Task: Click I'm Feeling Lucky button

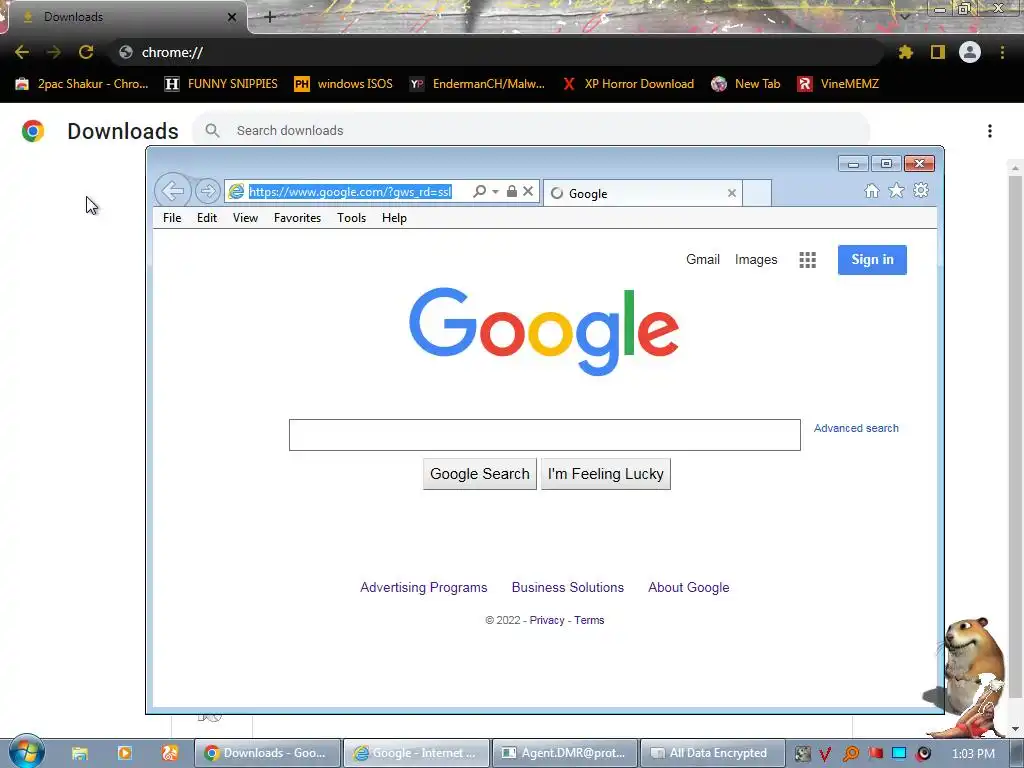Action: click(605, 474)
